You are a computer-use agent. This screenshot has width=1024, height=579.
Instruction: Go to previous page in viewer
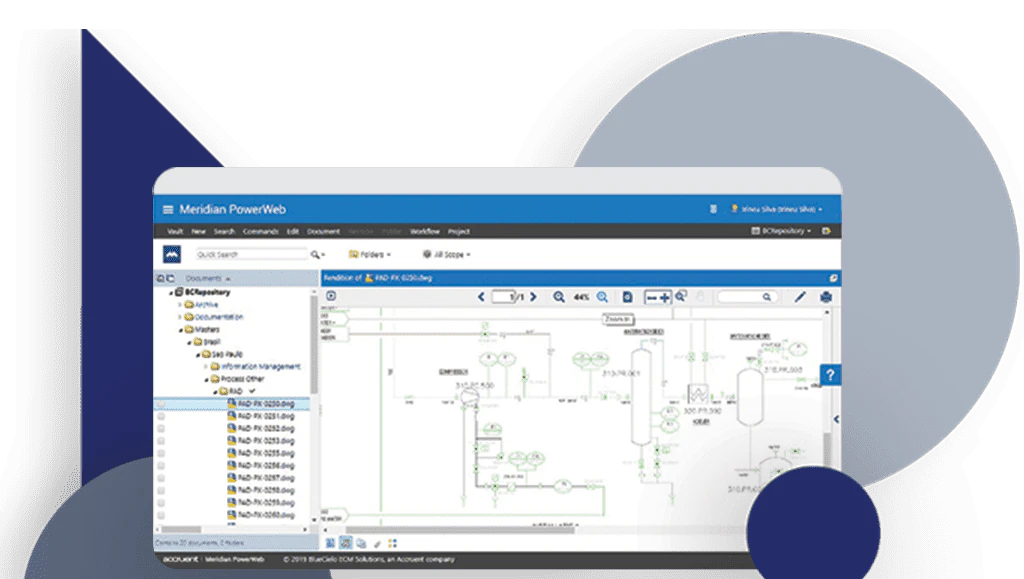(481, 297)
